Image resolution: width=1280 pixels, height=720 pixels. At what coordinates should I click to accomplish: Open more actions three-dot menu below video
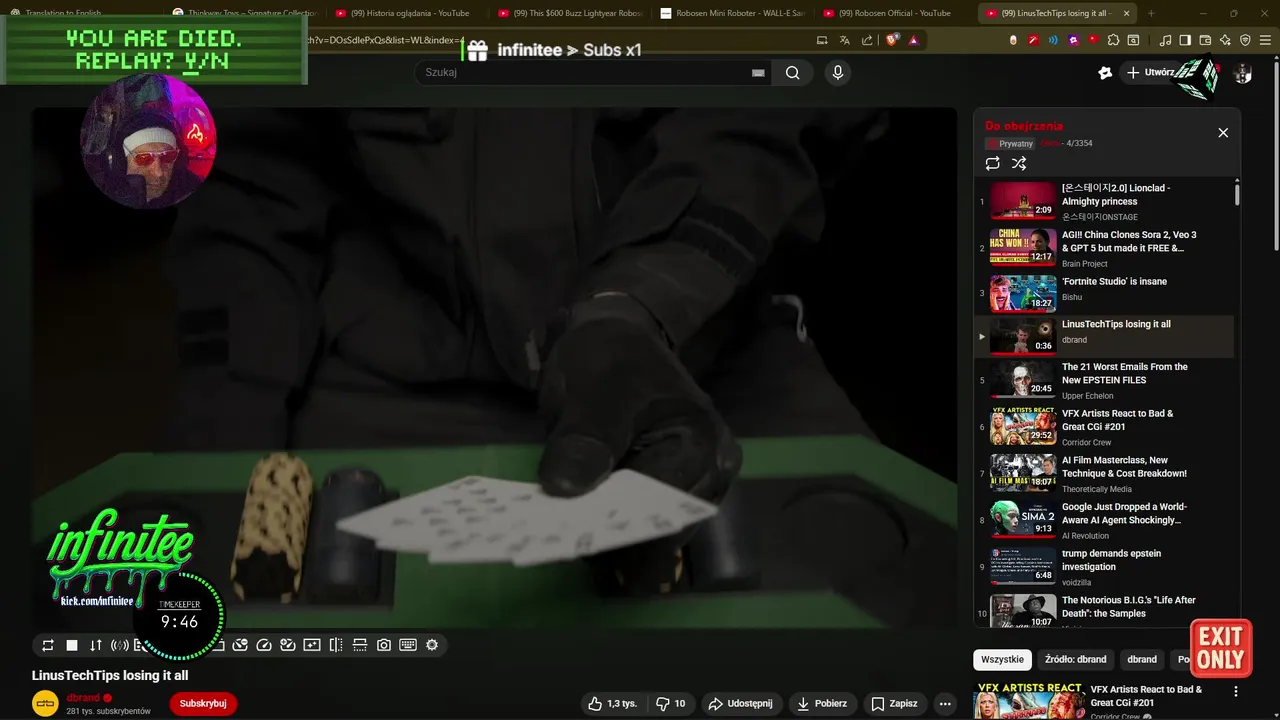(x=945, y=703)
